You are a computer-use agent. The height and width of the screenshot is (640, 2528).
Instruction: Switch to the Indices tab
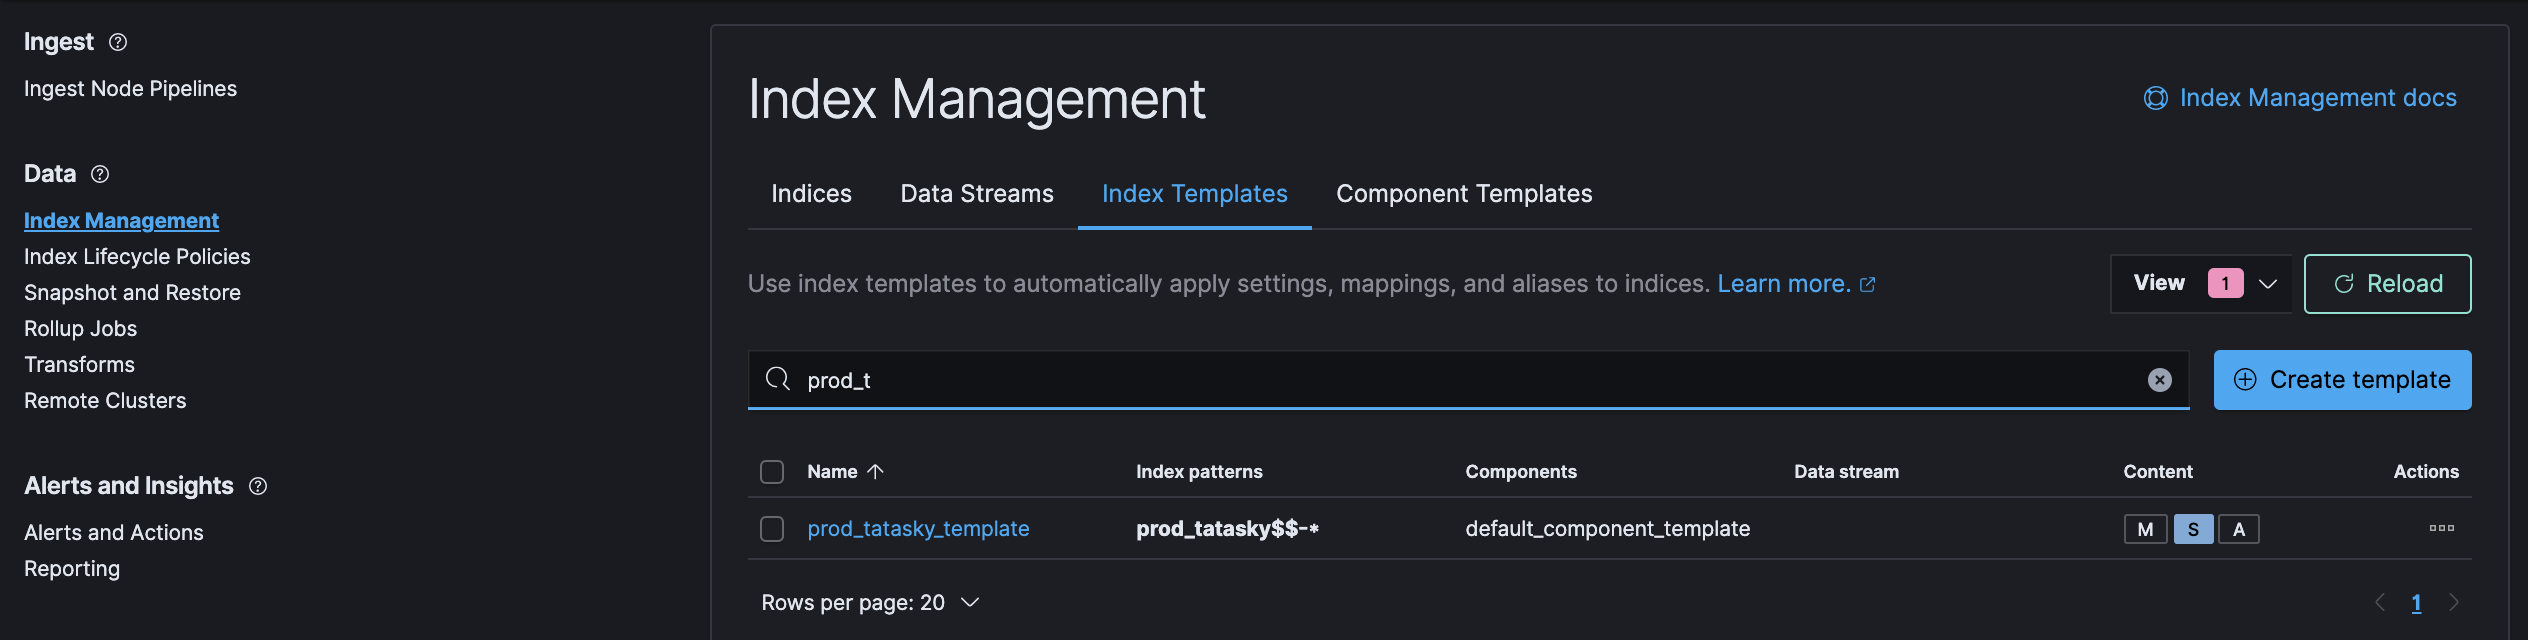811,194
